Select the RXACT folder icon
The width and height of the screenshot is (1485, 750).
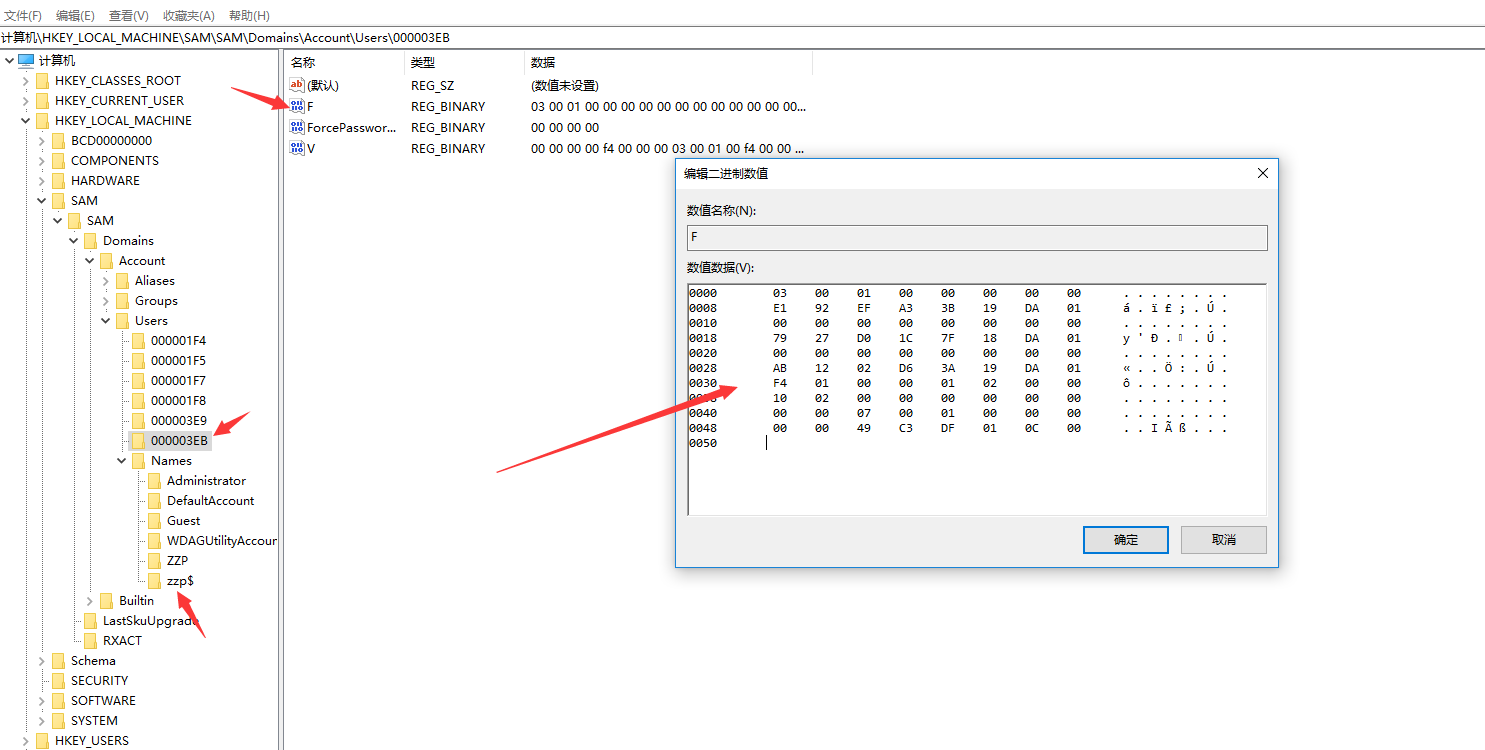(90, 640)
